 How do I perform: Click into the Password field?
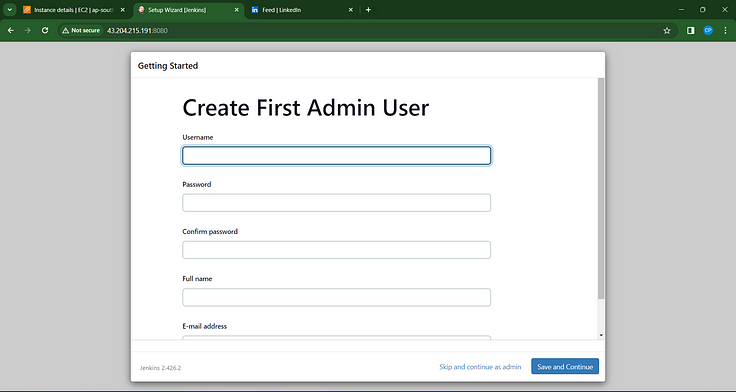pyautogui.click(x=337, y=203)
